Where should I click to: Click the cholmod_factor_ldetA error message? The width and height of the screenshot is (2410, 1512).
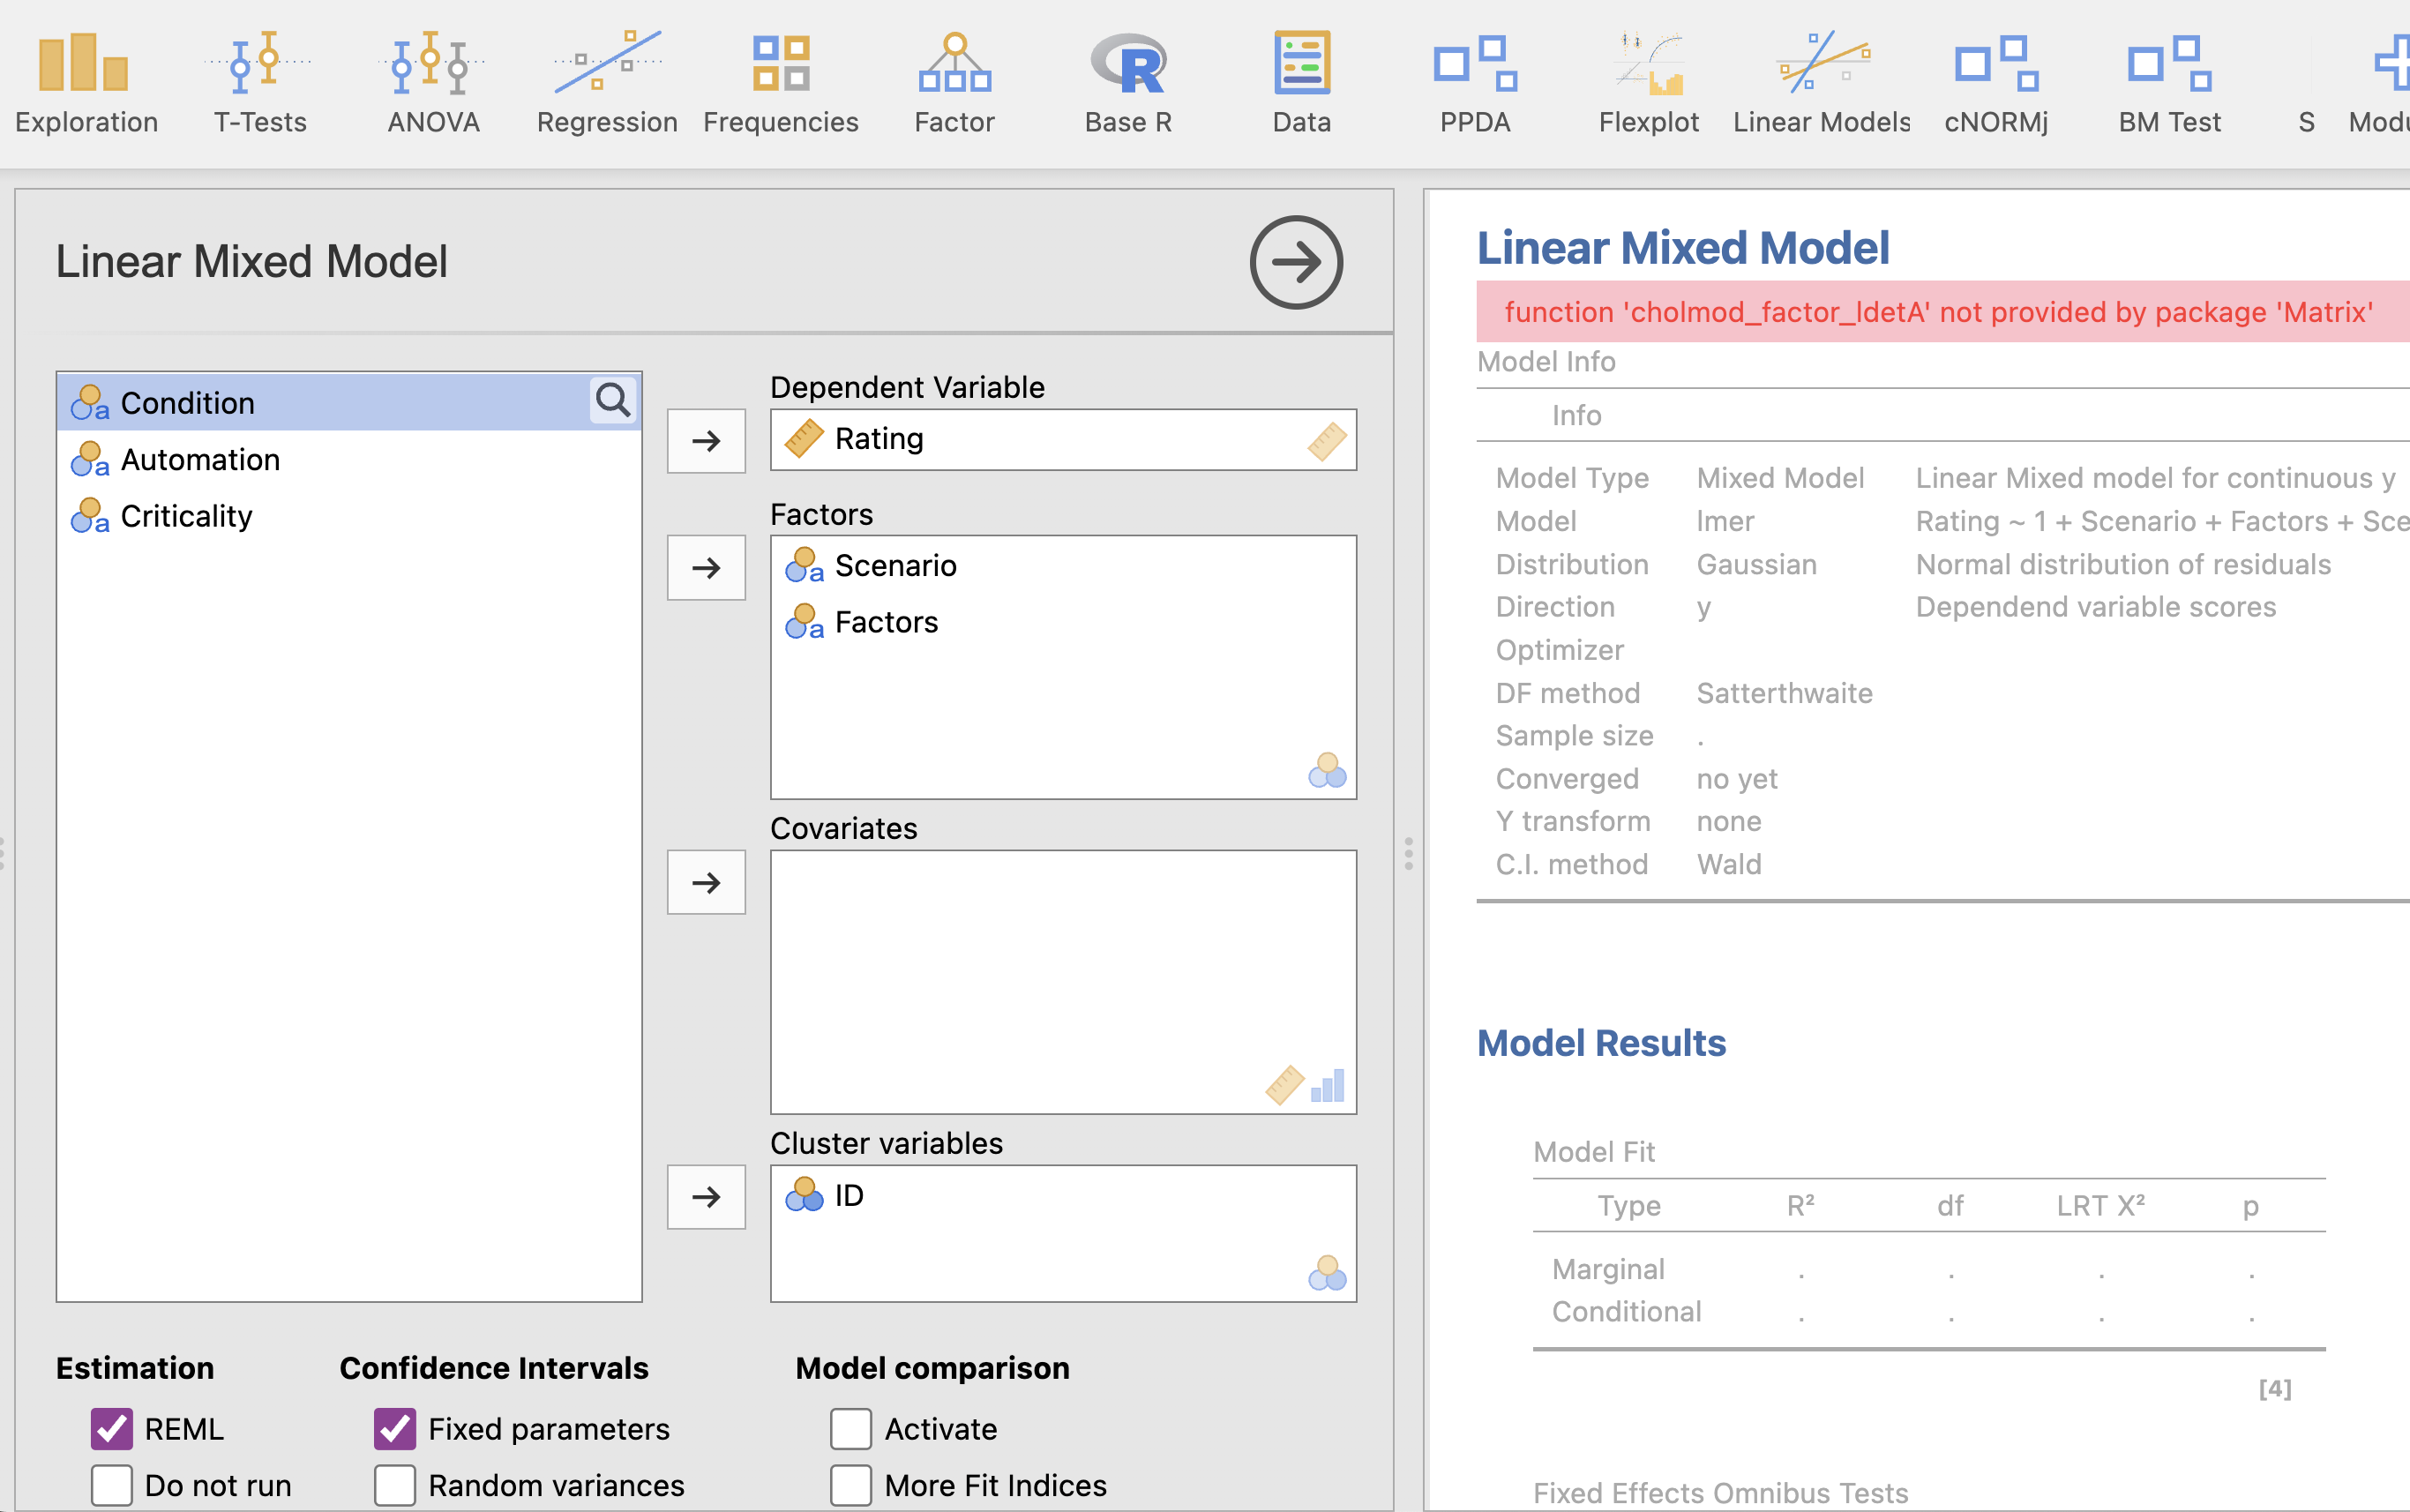coord(1938,312)
